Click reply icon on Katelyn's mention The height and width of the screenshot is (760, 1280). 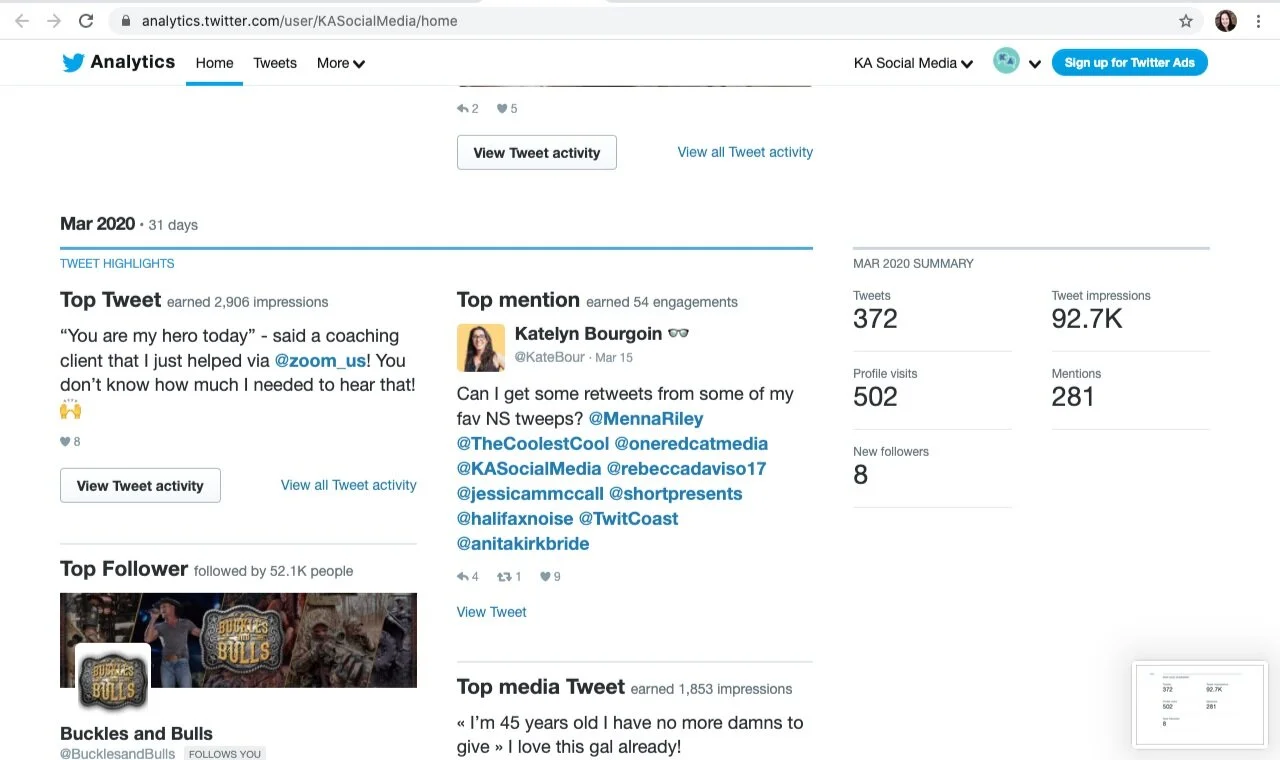(462, 576)
